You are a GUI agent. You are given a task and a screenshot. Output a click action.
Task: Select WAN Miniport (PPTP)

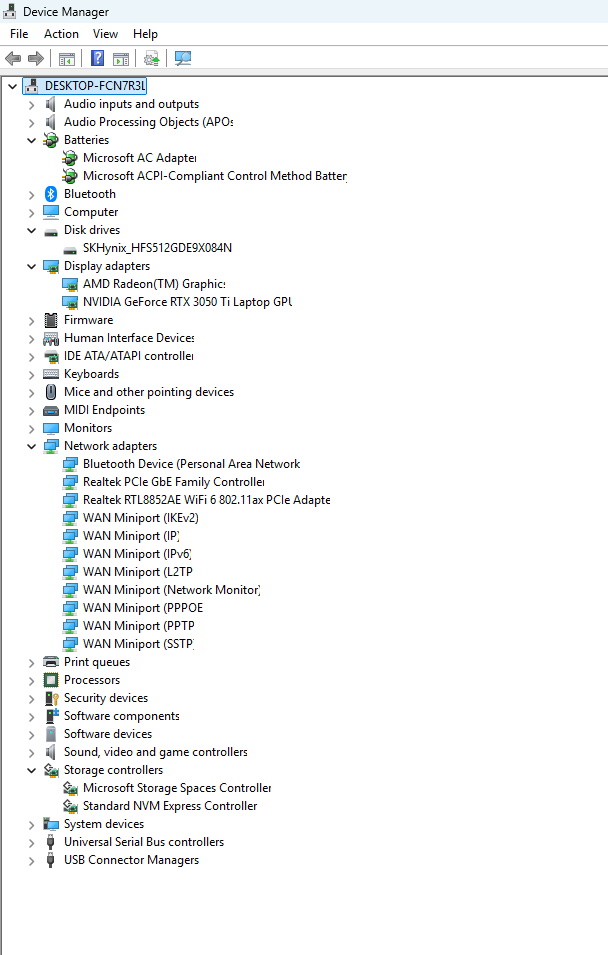pyautogui.click(x=139, y=626)
